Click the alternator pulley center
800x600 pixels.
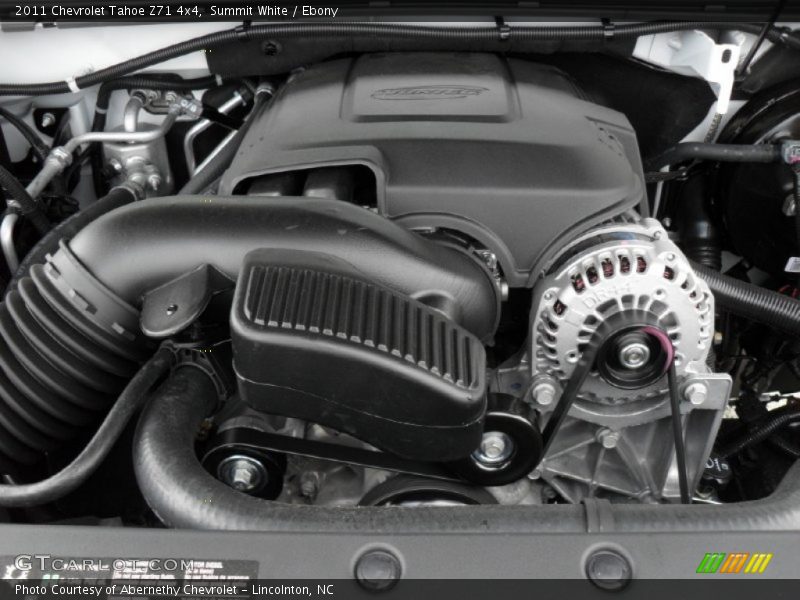(x=633, y=353)
